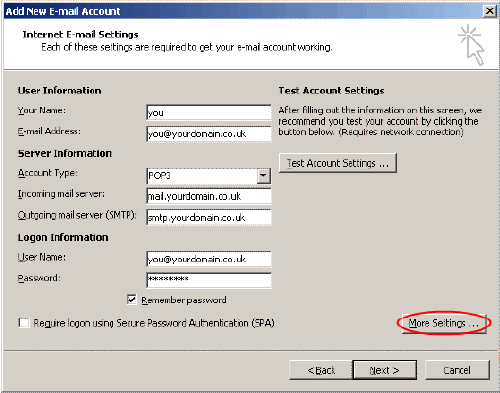
Task: Click the Internet E-mail Settings heading
Action: pyautogui.click(x=80, y=34)
